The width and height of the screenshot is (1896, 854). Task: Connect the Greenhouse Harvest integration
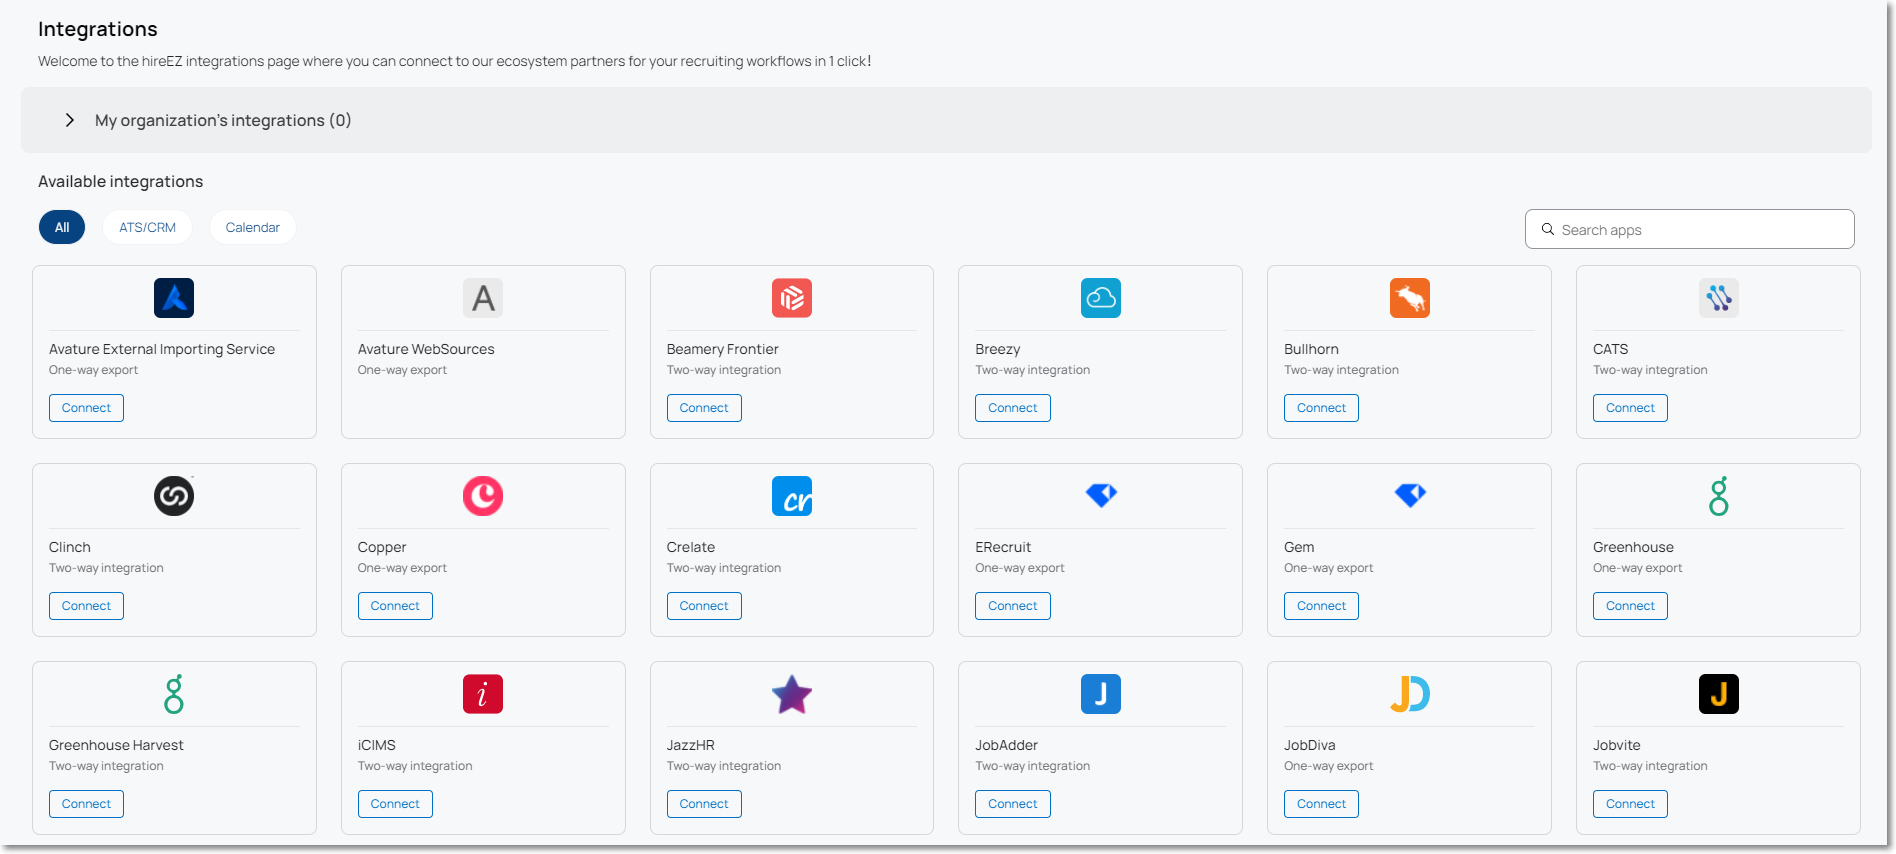click(x=86, y=804)
